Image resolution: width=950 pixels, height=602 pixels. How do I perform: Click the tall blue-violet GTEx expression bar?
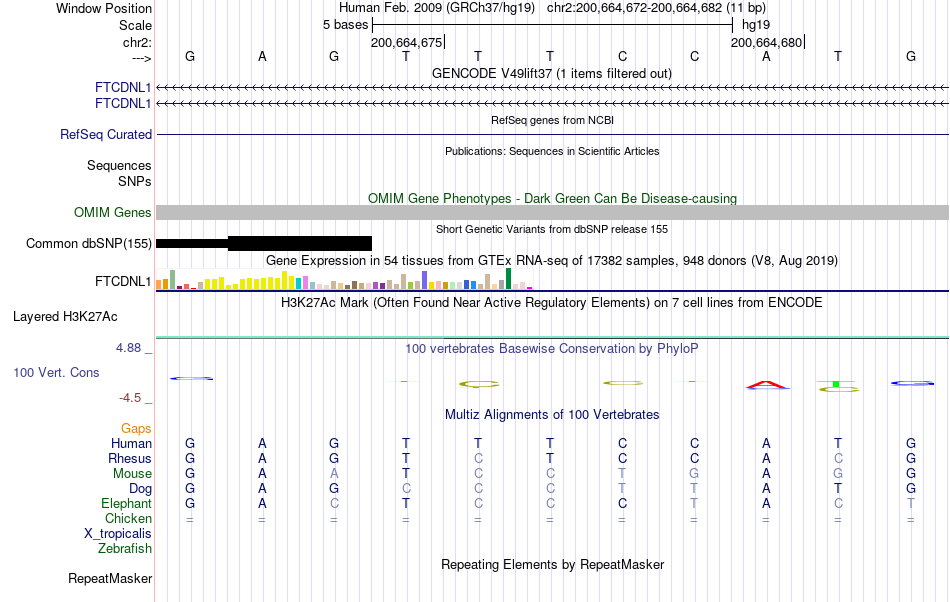coord(424,280)
